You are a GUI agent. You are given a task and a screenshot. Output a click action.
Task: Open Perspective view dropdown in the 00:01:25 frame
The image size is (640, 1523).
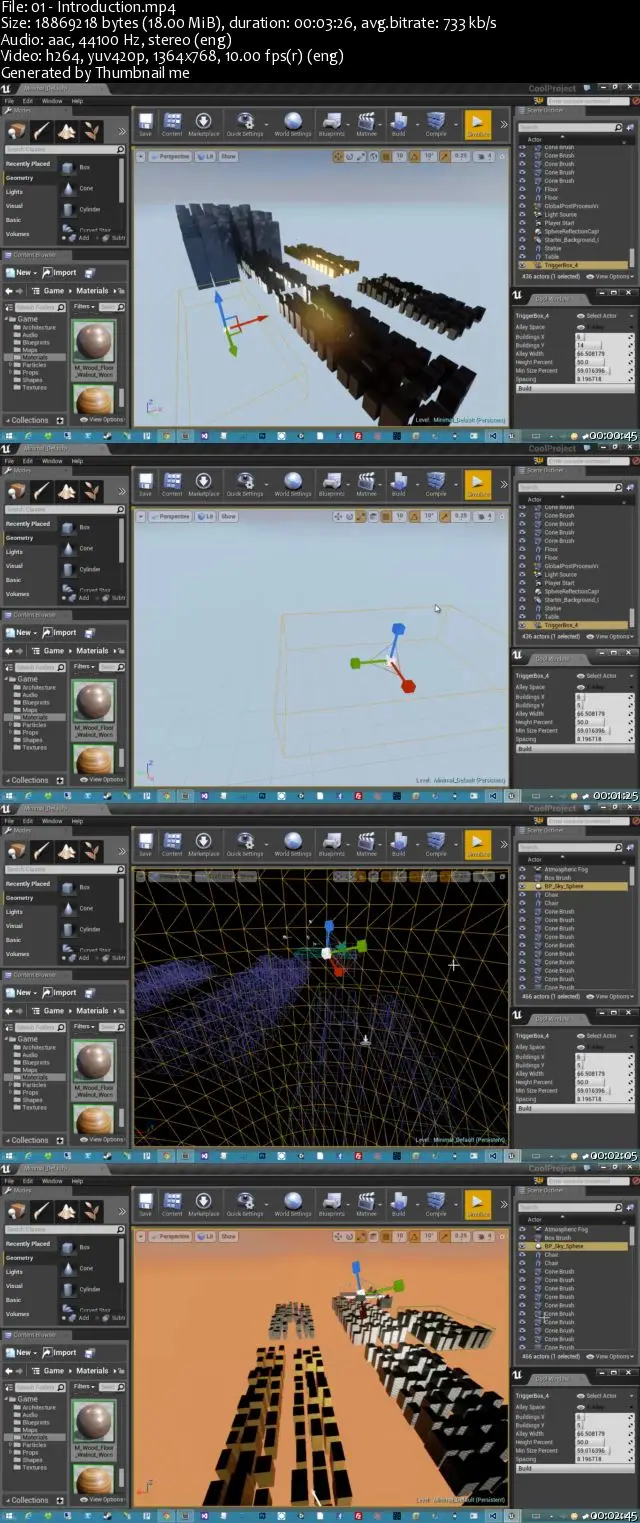(170, 516)
